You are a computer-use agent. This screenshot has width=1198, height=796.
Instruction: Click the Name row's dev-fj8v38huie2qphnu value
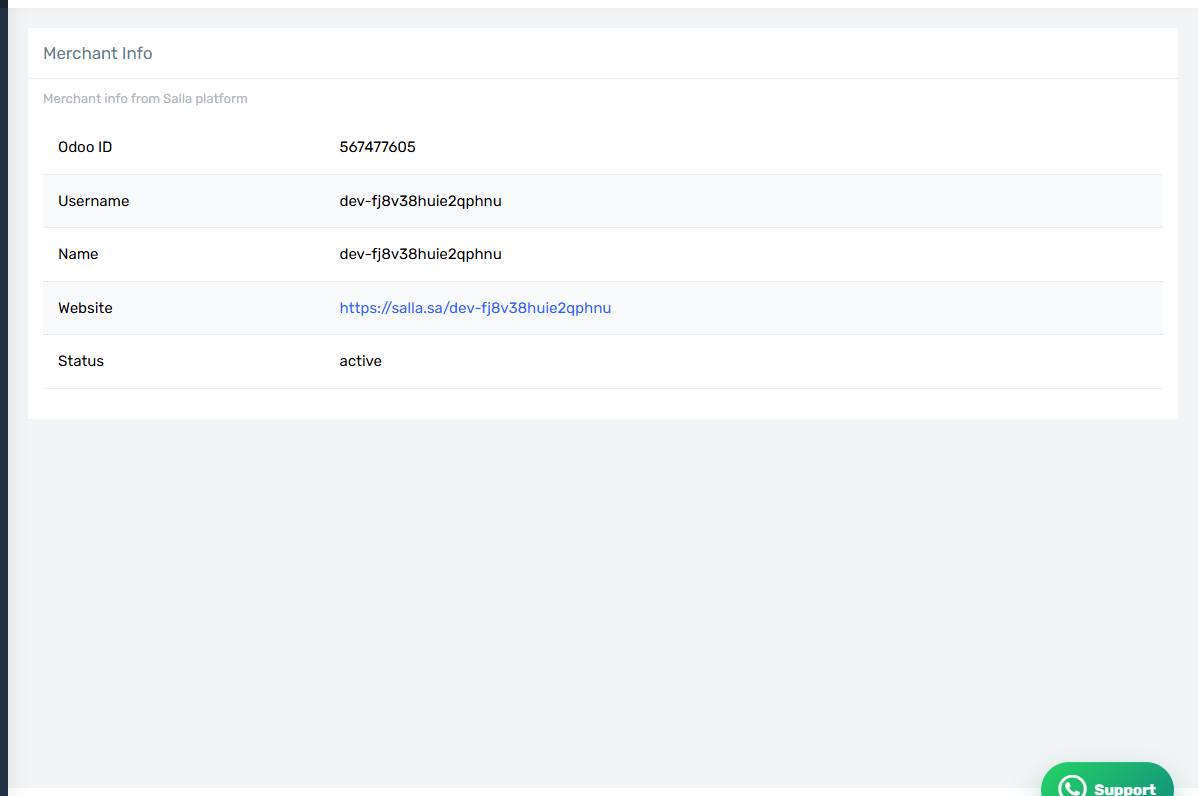coord(420,254)
